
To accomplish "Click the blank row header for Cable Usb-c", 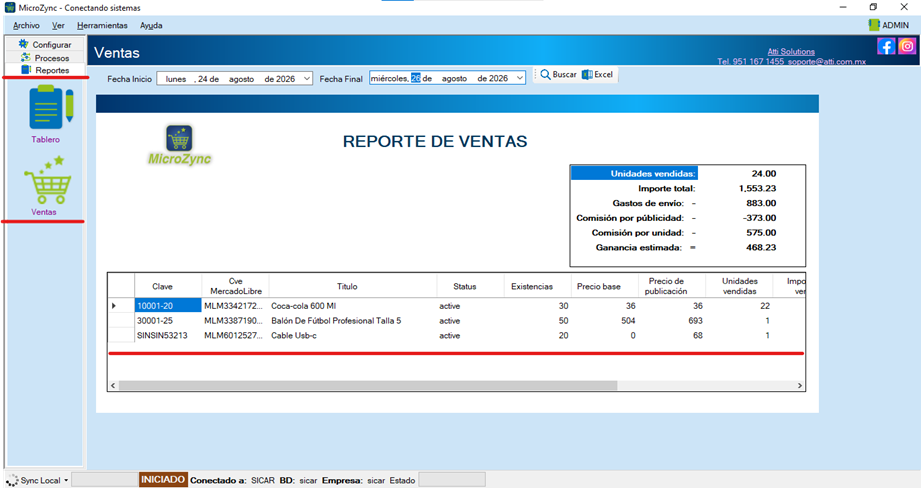I will tap(120, 335).
